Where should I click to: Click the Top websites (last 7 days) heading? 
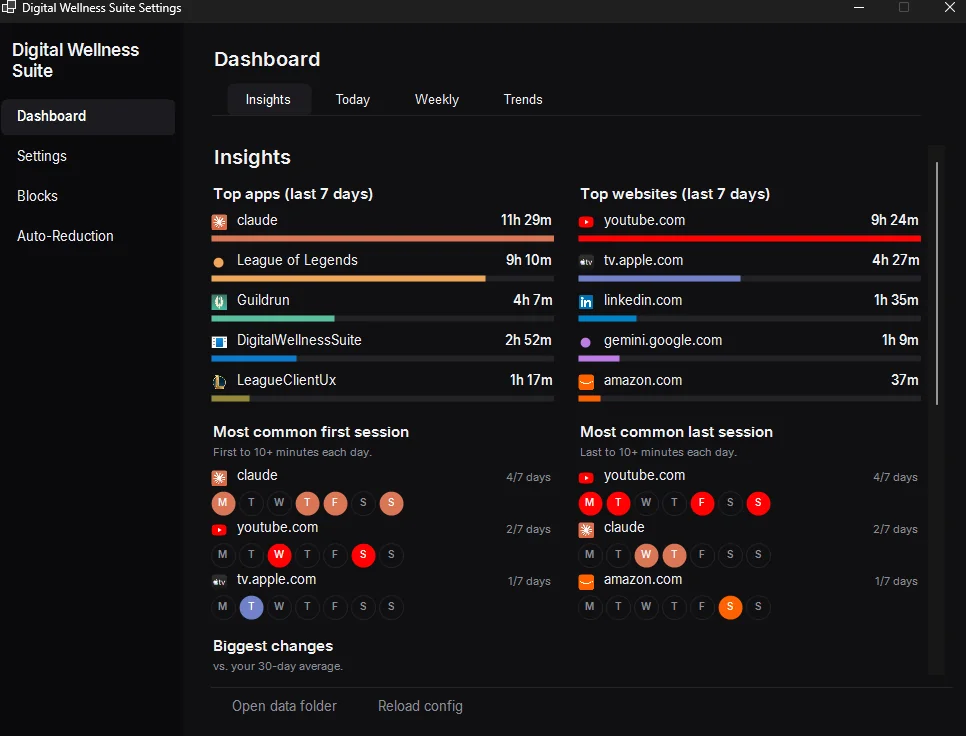[675, 194]
